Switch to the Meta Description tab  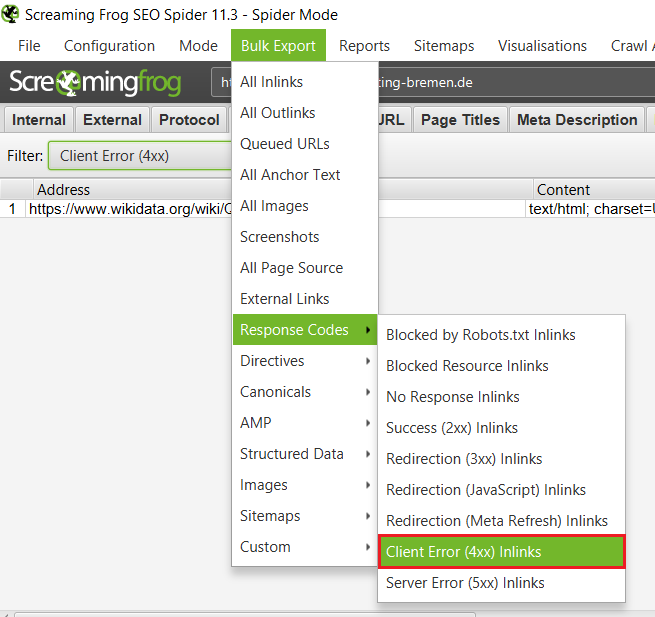click(577, 120)
